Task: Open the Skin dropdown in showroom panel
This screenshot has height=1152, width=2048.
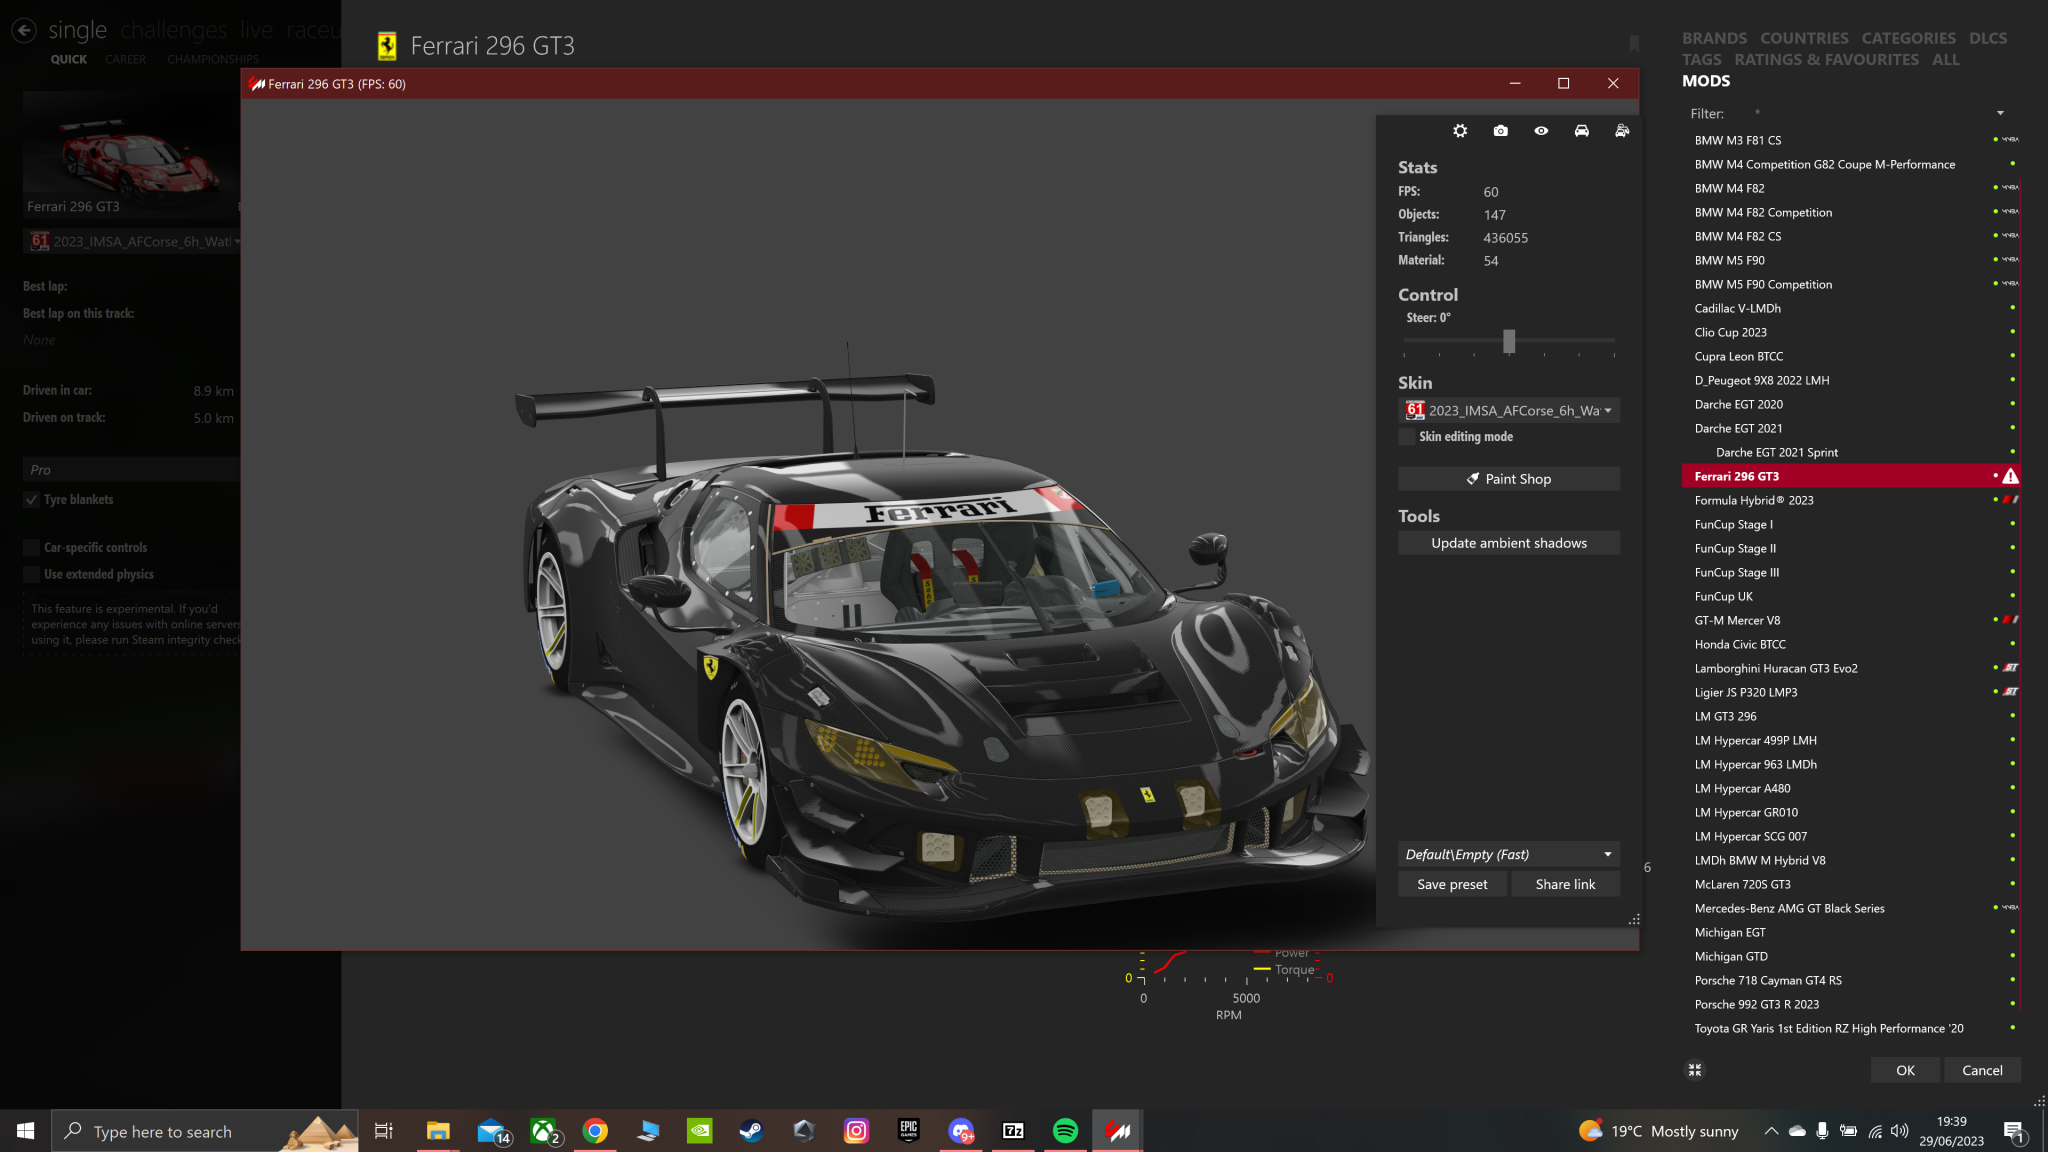Action: 1508,410
